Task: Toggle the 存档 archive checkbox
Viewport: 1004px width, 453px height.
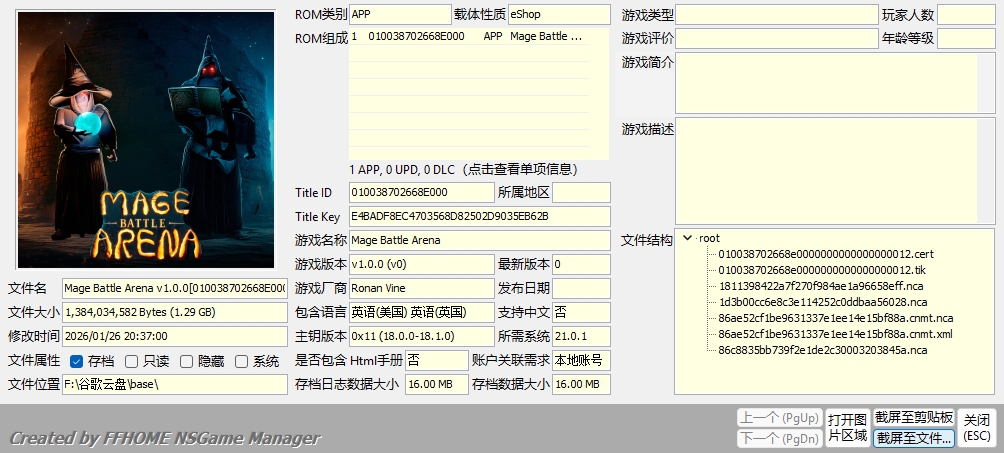Action: [x=77, y=361]
